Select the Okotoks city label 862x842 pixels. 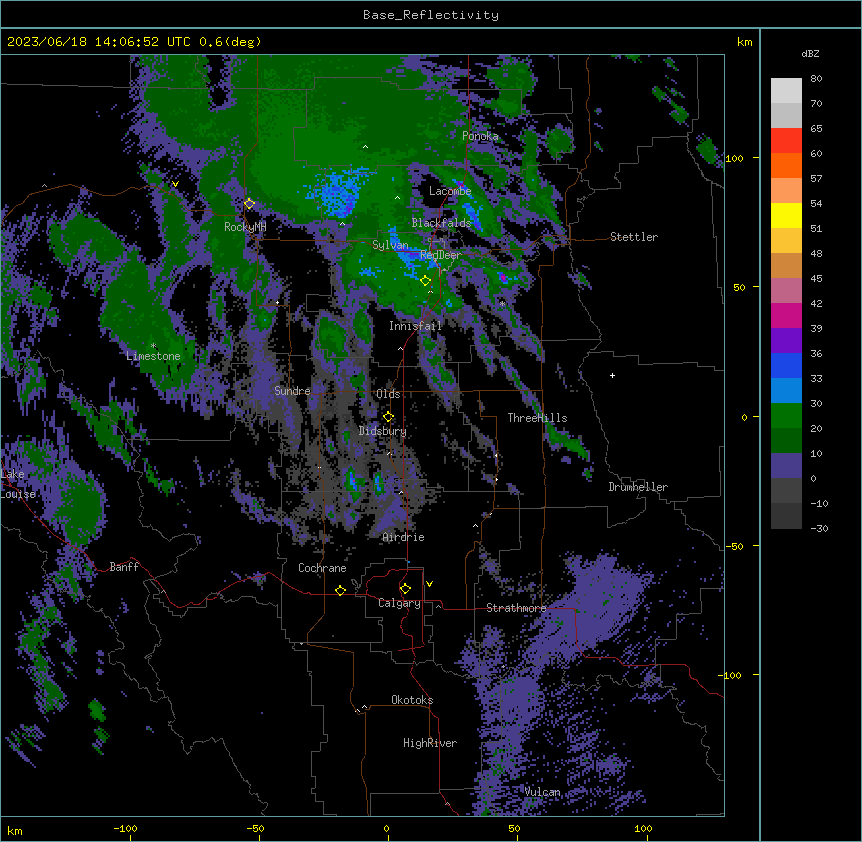(x=412, y=700)
